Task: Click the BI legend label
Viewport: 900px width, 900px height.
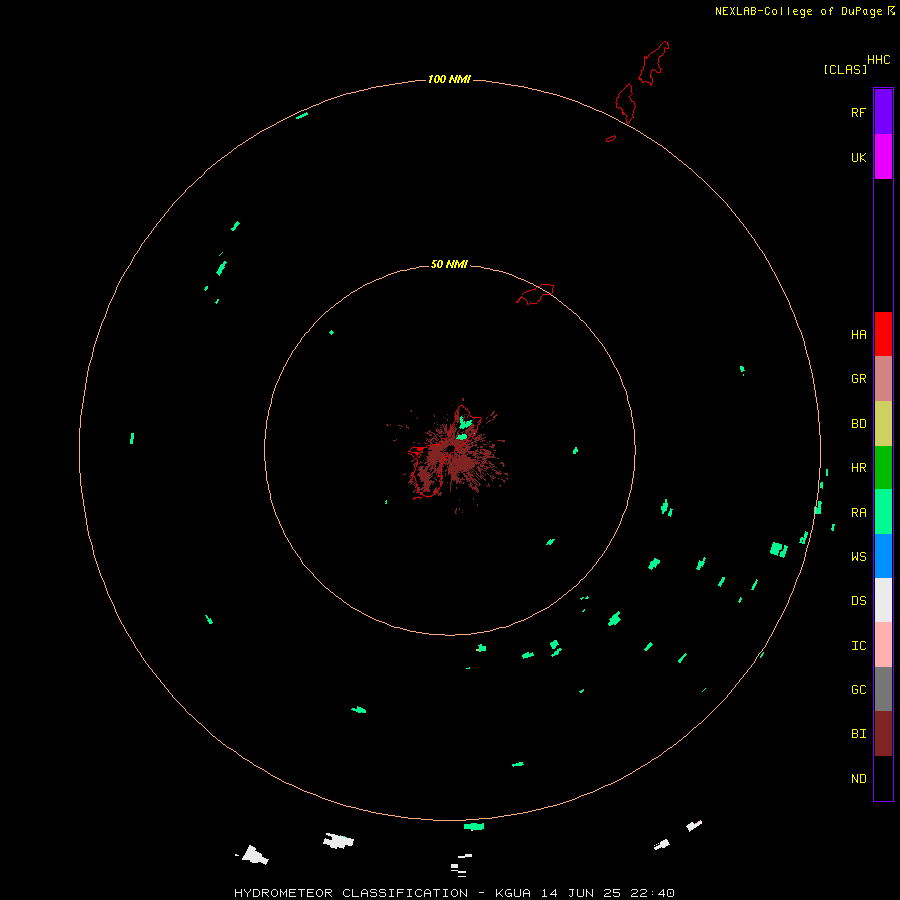Action: [x=858, y=734]
